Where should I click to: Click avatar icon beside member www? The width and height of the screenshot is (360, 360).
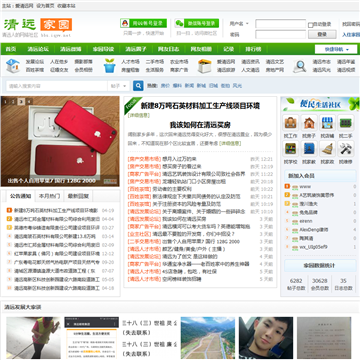tap(295, 187)
